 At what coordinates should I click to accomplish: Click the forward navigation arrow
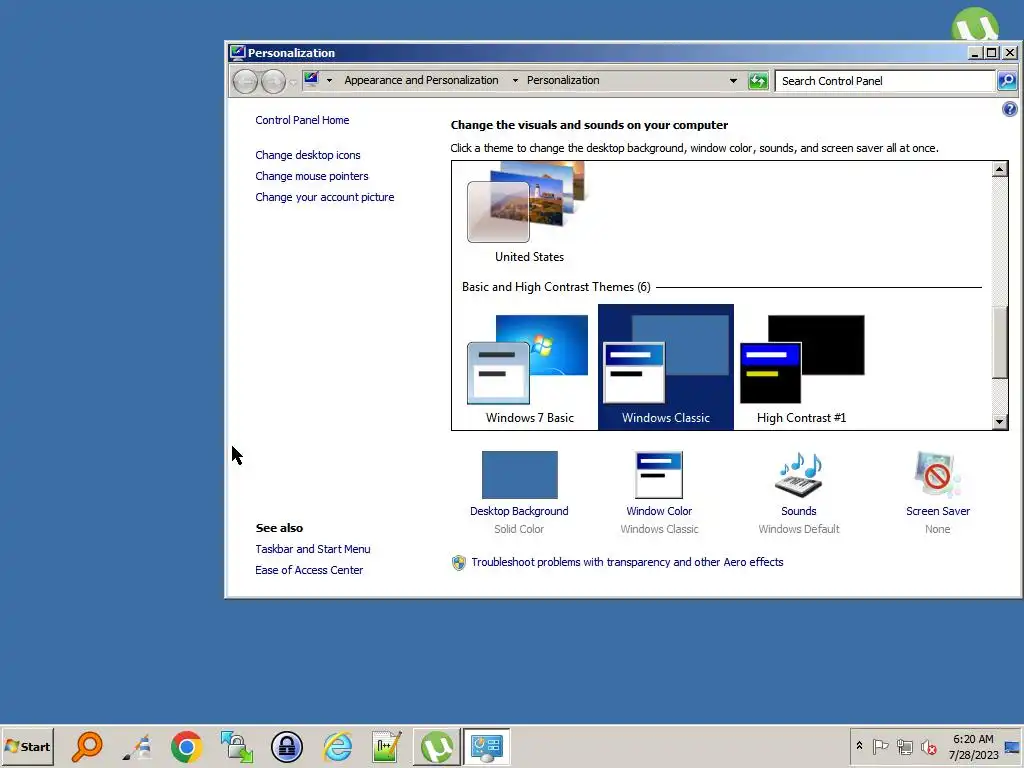(273, 82)
